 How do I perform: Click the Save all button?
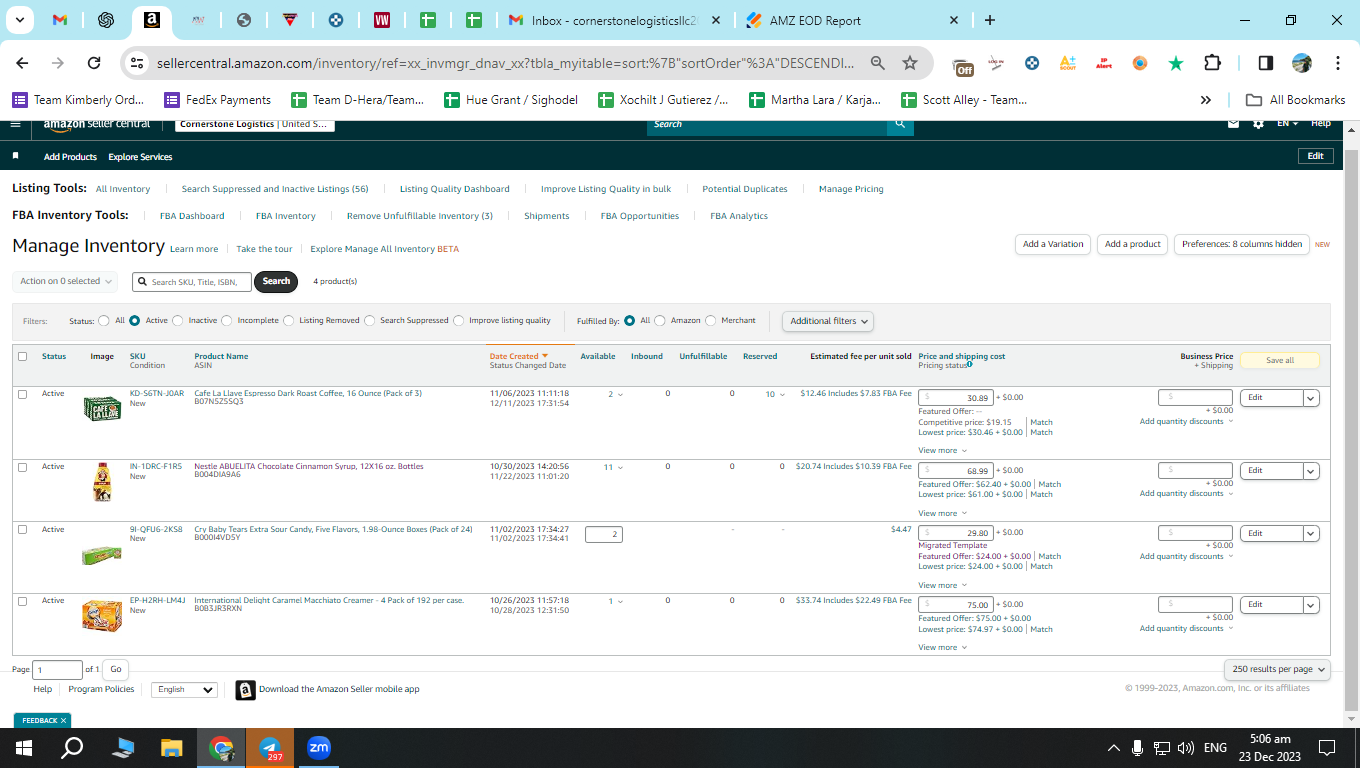pos(1280,360)
